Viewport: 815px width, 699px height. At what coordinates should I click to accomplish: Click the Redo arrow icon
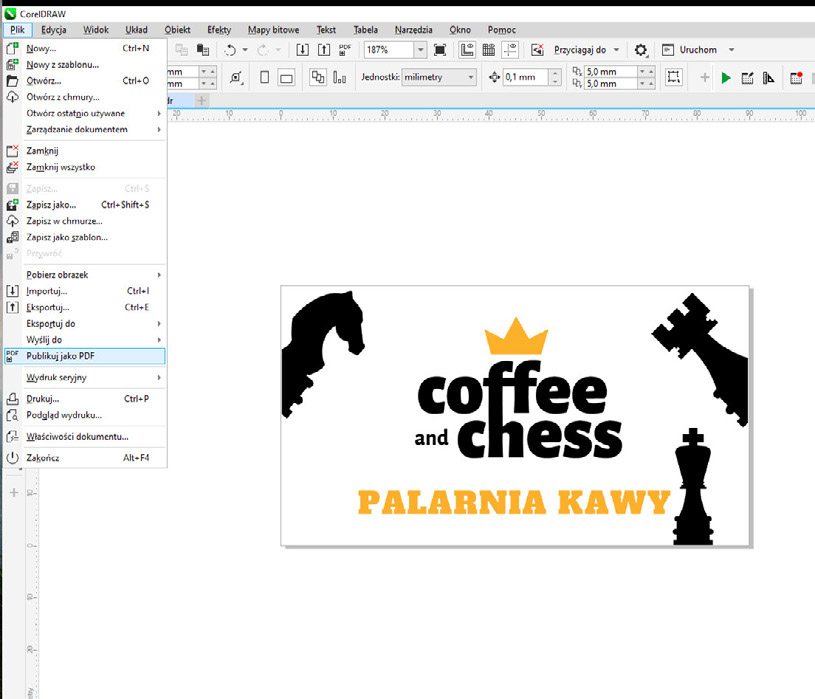click(x=263, y=50)
